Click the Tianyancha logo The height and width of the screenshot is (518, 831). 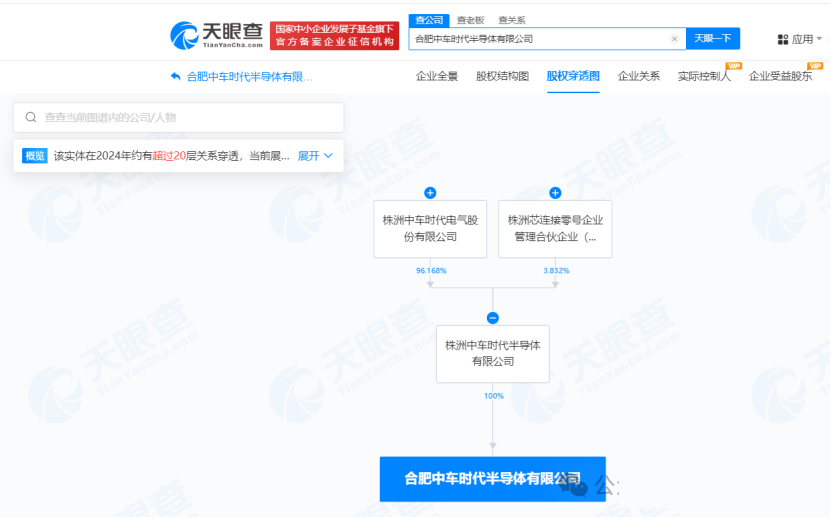(x=216, y=36)
